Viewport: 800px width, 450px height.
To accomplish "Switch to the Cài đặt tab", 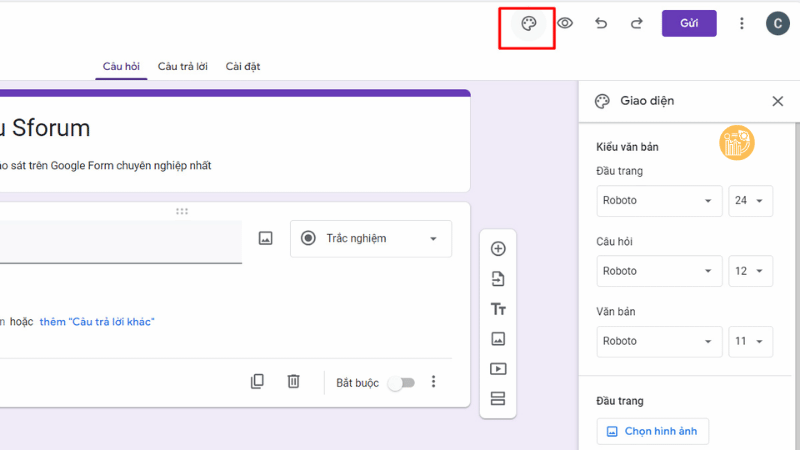I will (x=243, y=67).
